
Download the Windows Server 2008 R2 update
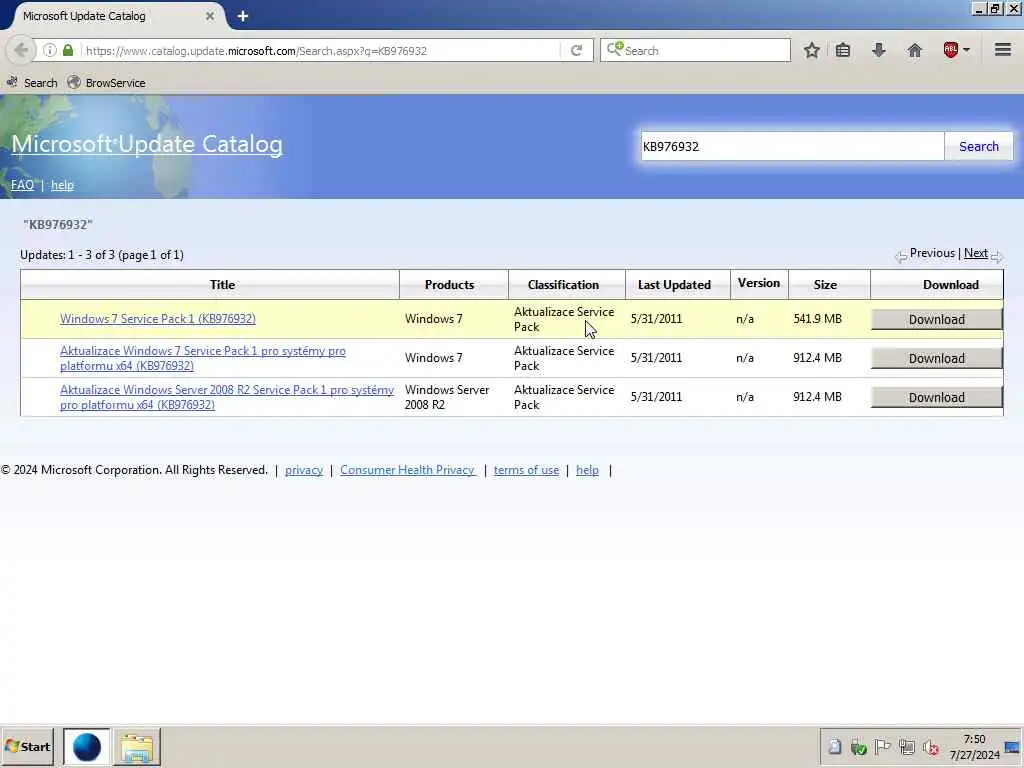pyautogui.click(x=936, y=397)
